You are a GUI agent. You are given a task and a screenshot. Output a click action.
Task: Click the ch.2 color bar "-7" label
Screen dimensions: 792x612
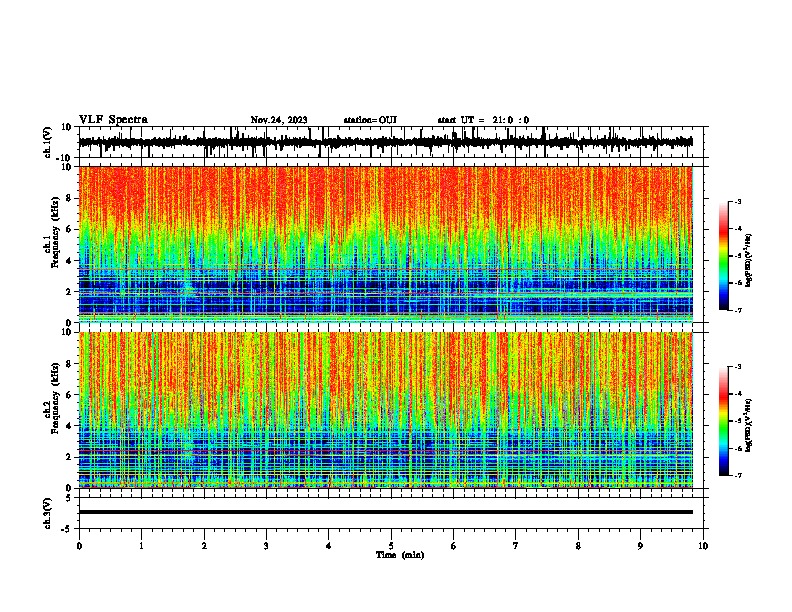[738, 475]
